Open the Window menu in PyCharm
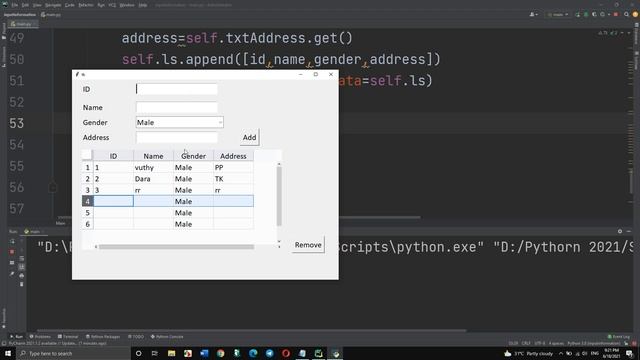This screenshot has width=640, height=360. click(127, 5)
